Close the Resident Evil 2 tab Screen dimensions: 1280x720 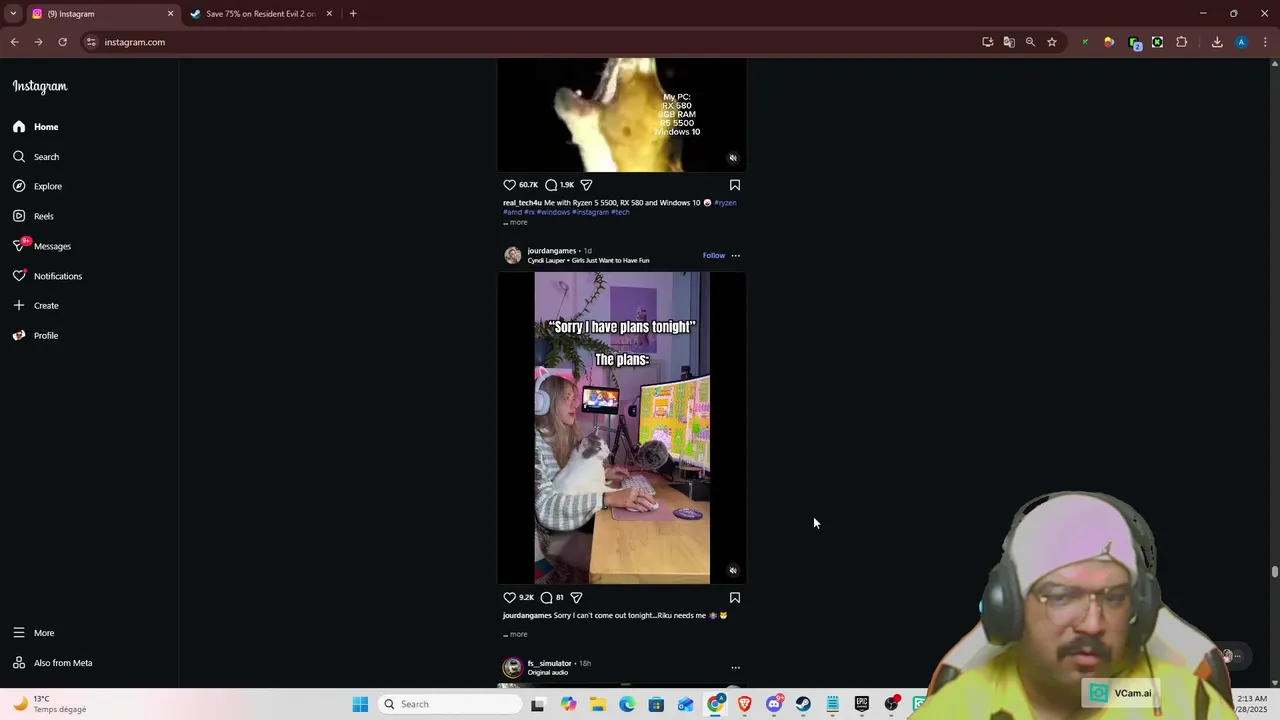329,14
